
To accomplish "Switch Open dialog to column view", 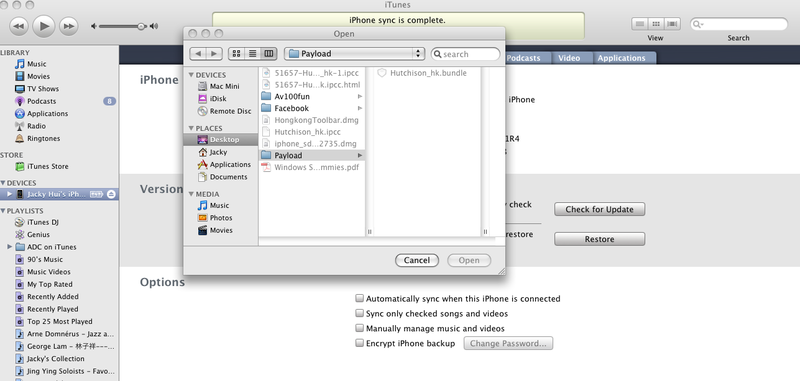I will click(268, 54).
